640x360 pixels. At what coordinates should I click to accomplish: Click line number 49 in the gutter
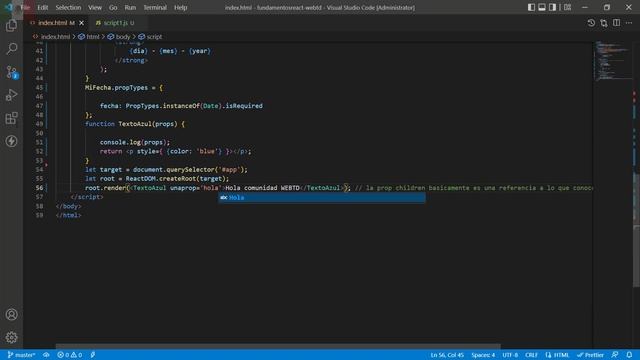[39, 124]
